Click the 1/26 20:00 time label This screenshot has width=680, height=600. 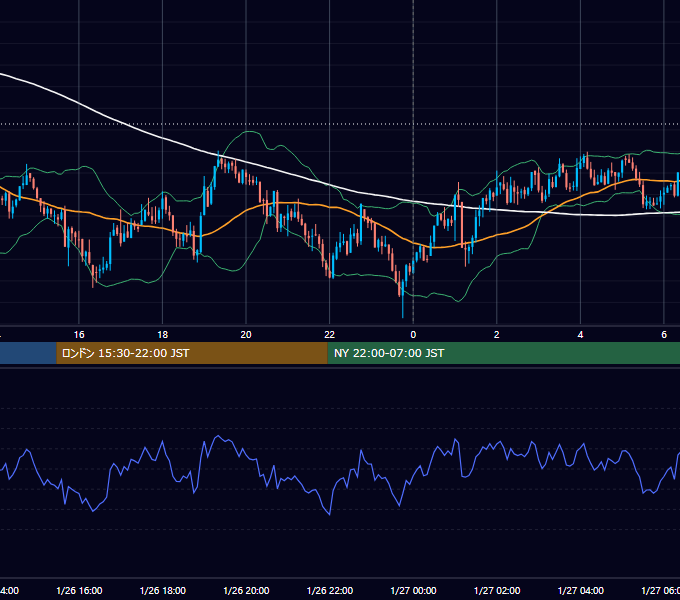246,590
